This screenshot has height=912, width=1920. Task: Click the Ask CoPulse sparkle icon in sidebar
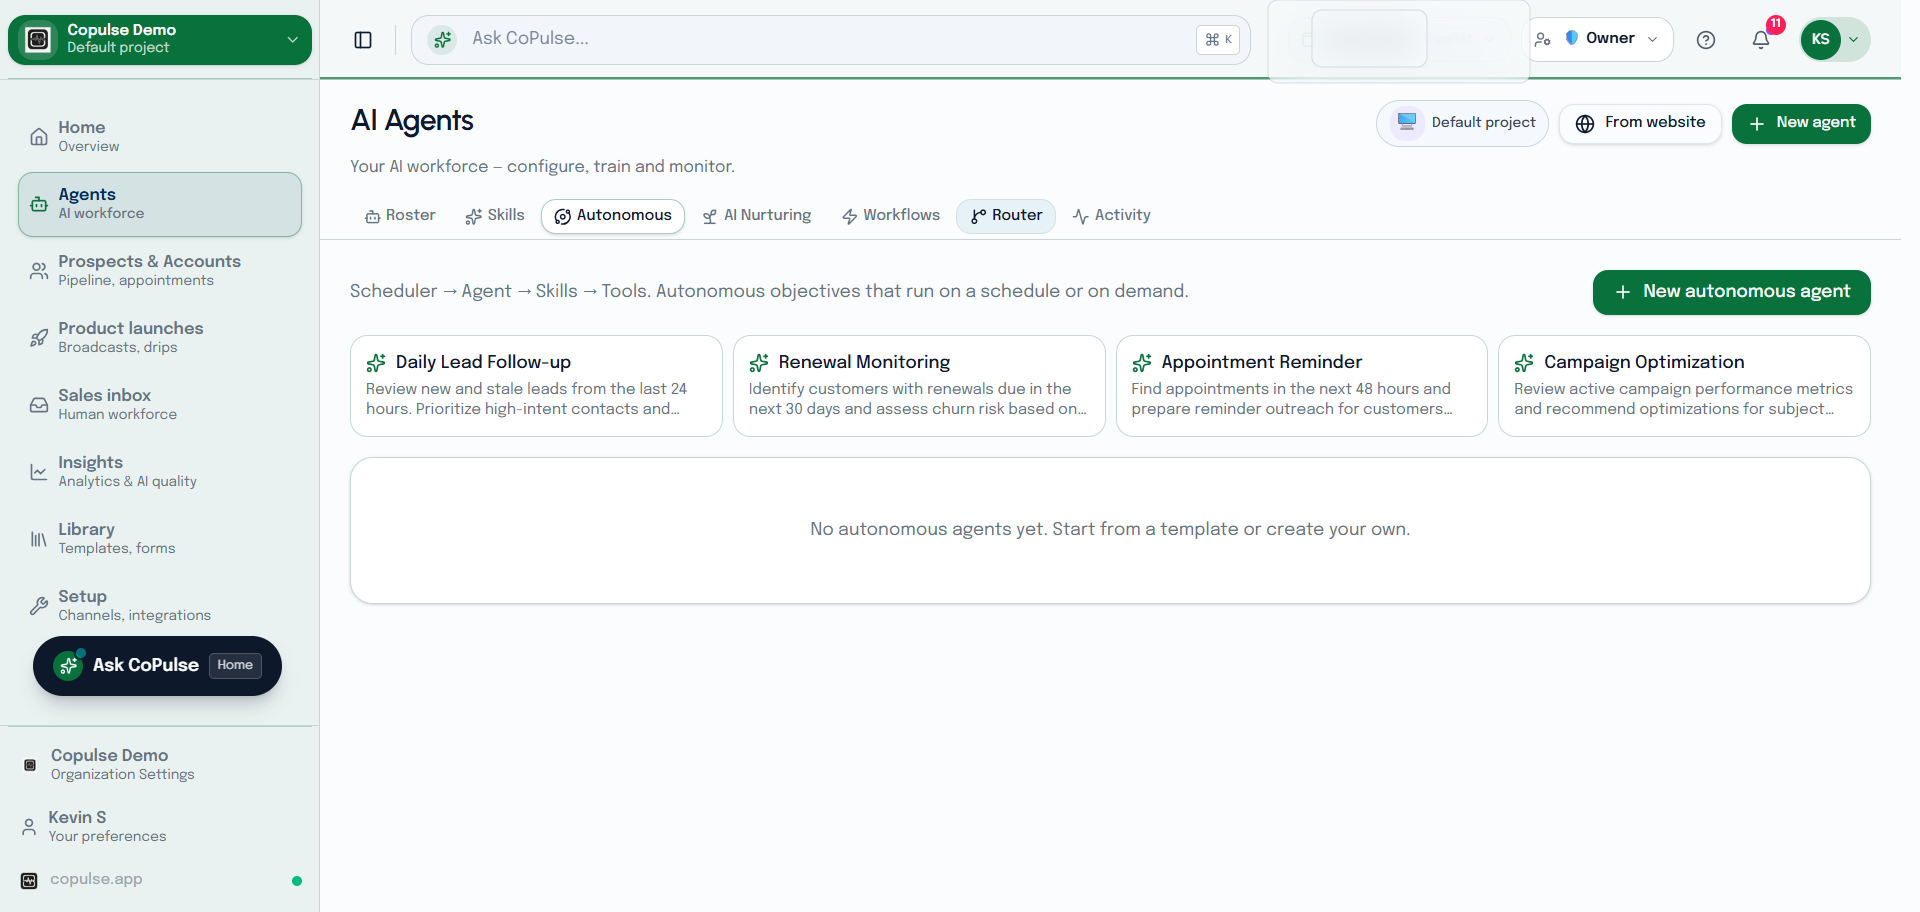(68, 666)
